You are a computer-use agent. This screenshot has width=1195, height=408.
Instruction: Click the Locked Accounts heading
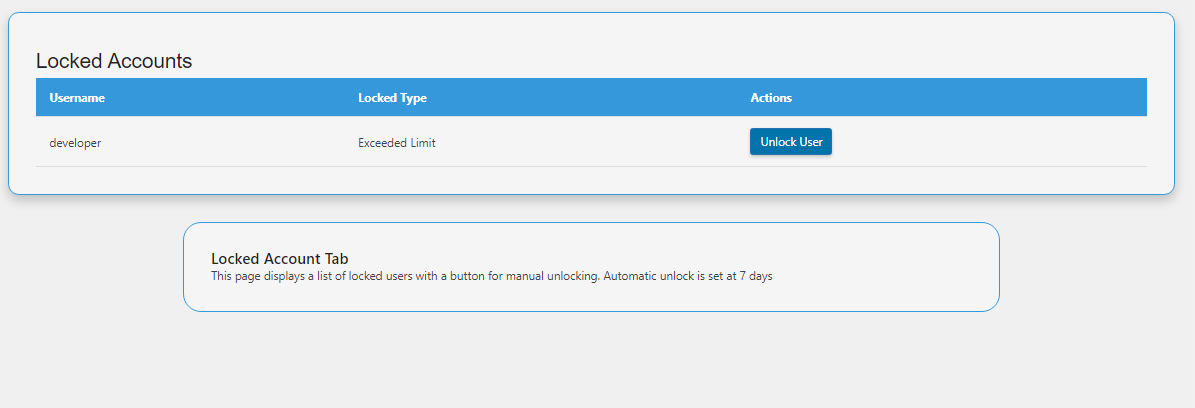coord(114,61)
